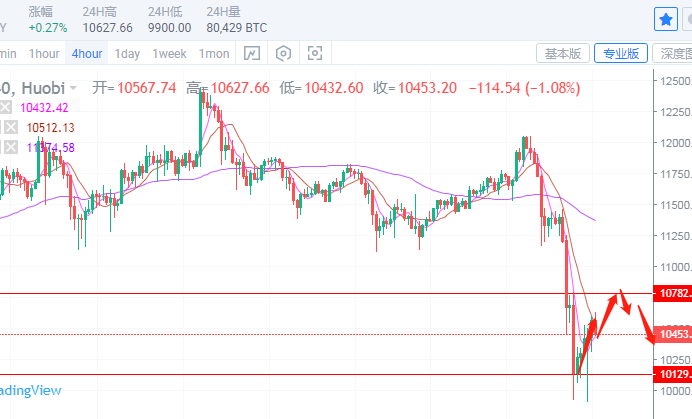Click the close price 10453.20
The width and height of the screenshot is (692, 419).
tap(427, 88)
